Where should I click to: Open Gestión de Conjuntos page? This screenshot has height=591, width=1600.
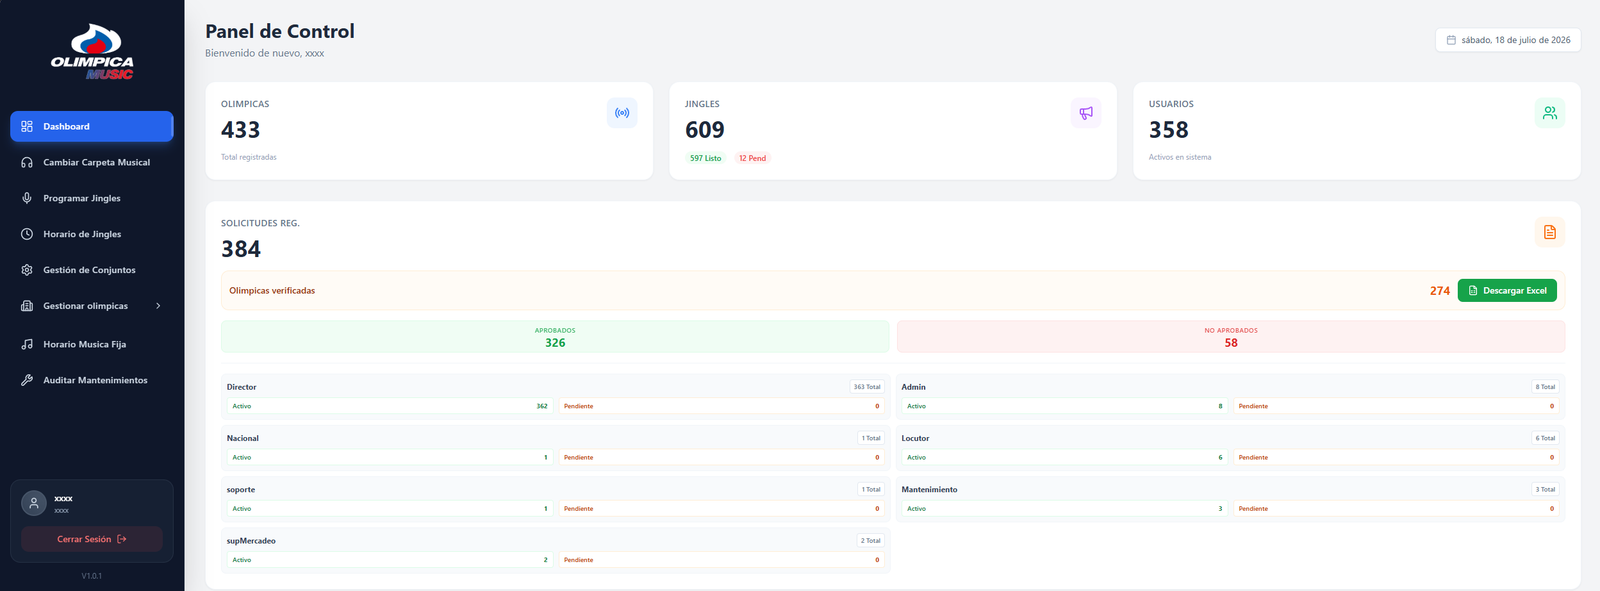[92, 271]
